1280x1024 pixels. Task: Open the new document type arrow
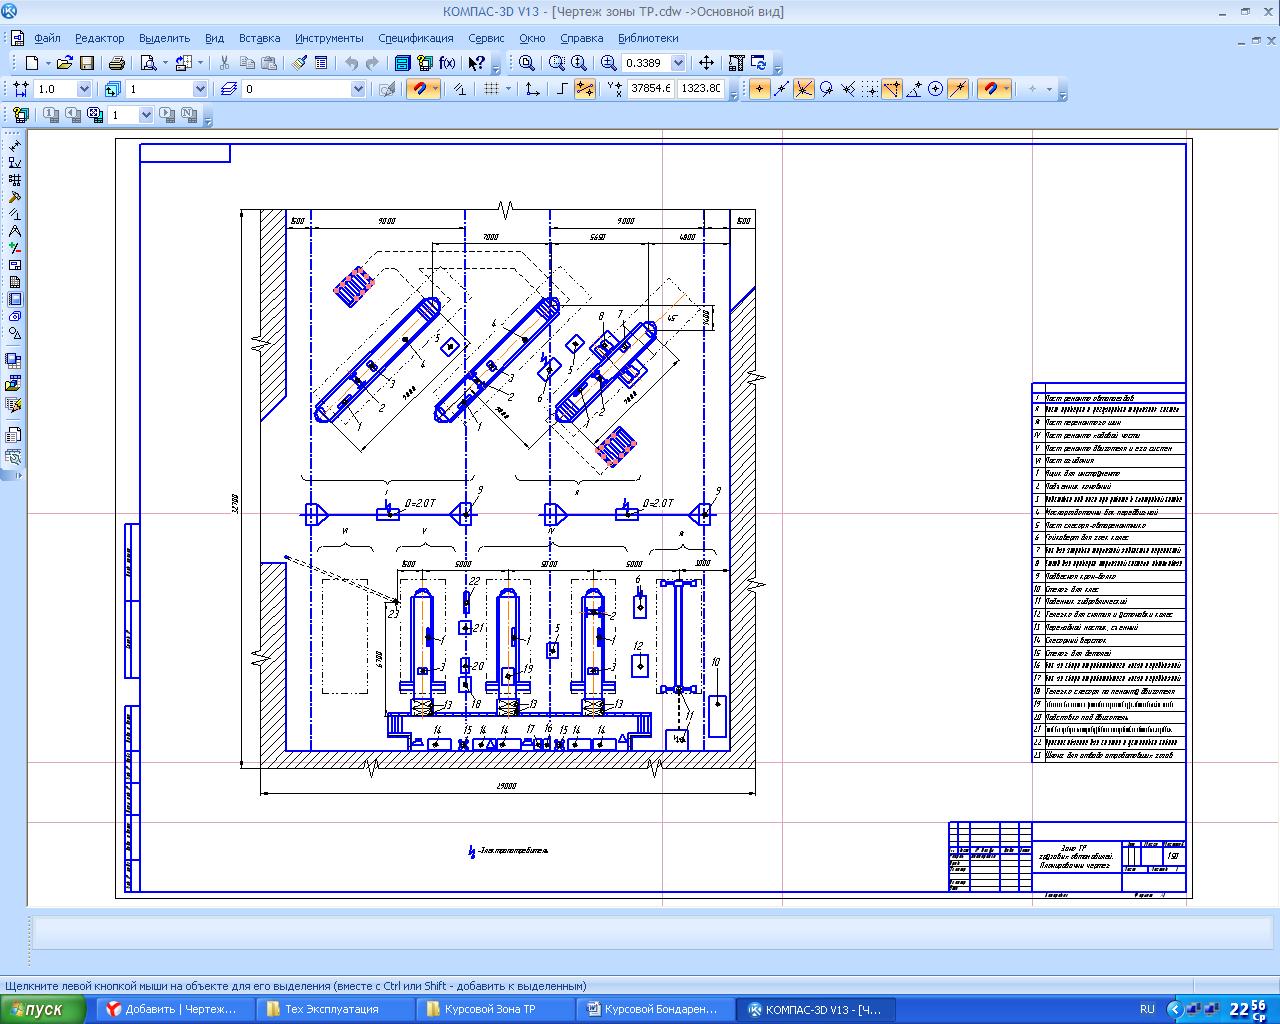coord(48,62)
